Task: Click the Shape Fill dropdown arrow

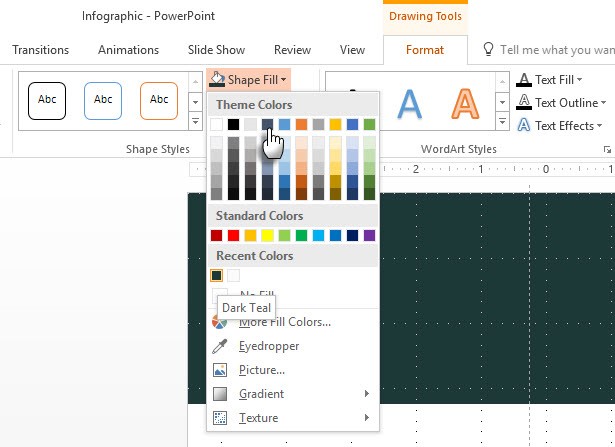Action: [x=284, y=79]
